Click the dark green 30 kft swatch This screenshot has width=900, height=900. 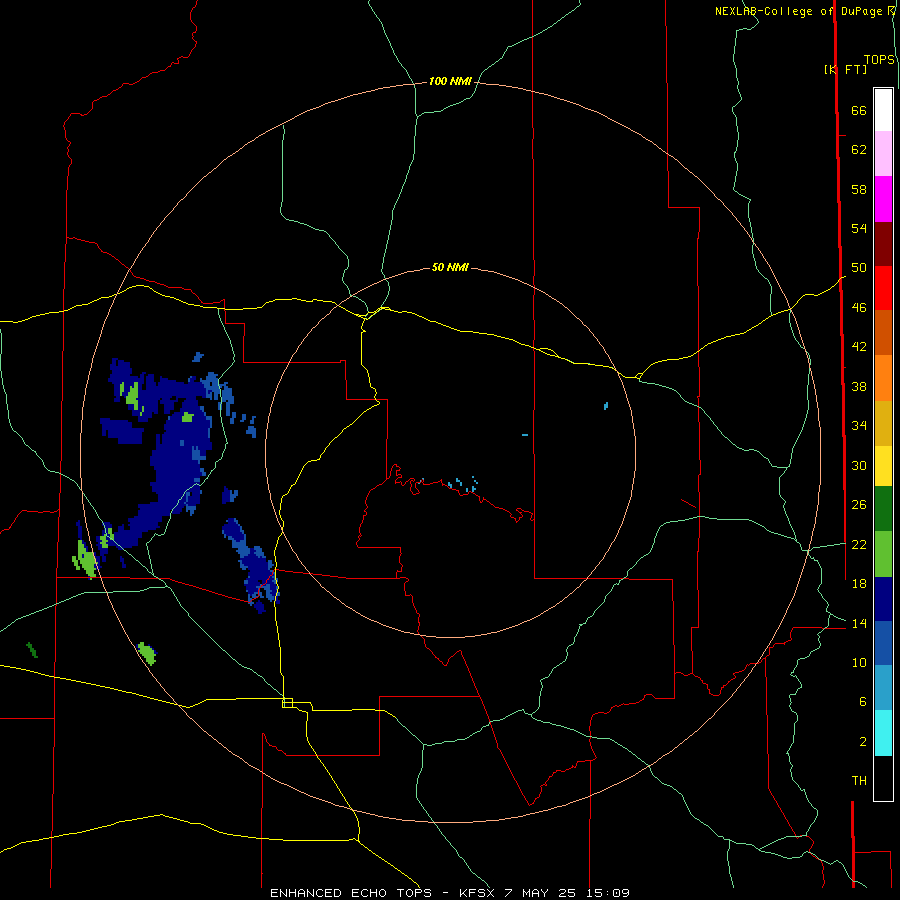click(x=883, y=509)
